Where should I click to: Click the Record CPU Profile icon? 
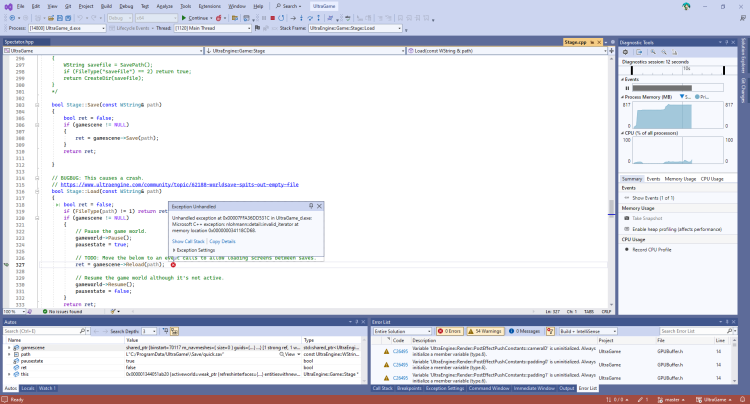(x=626, y=247)
